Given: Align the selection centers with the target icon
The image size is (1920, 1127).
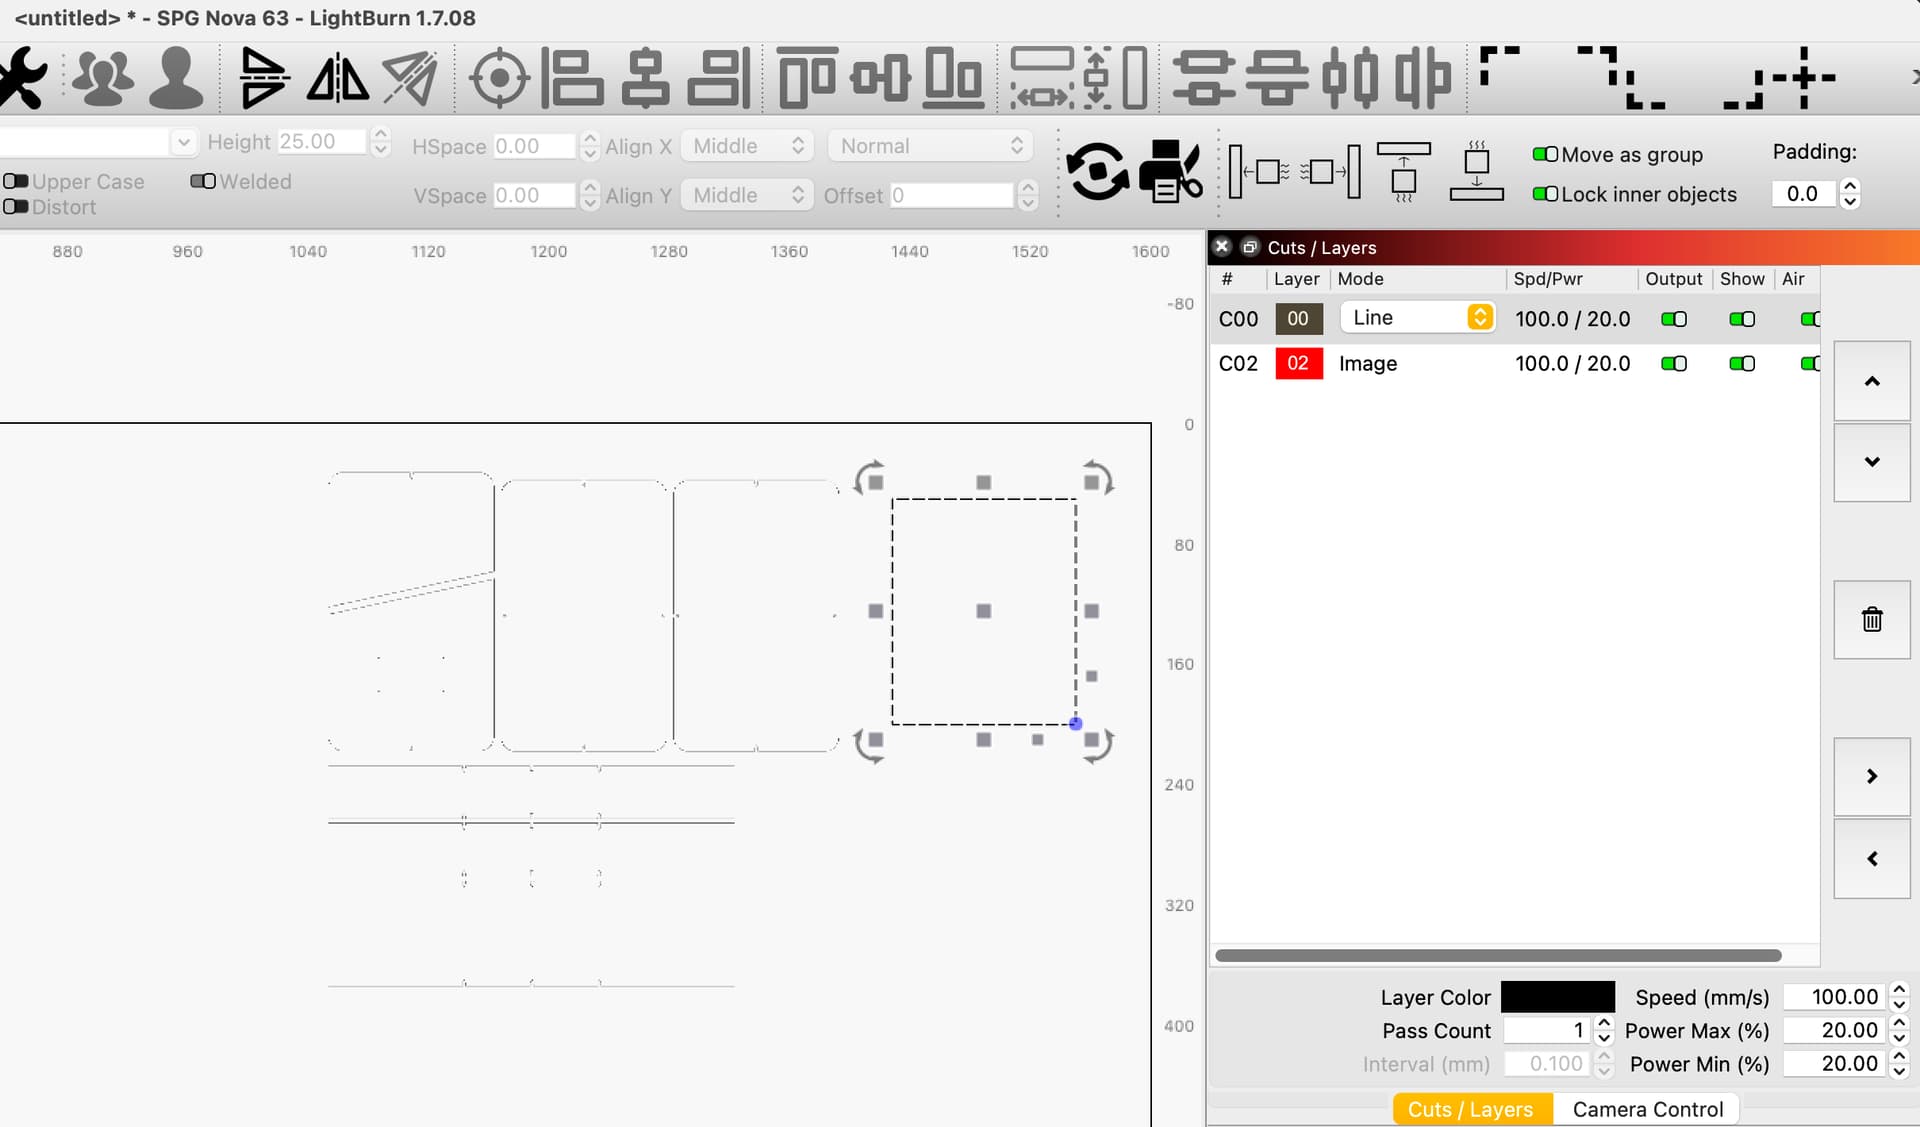Looking at the screenshot, I should click(499, 78).
